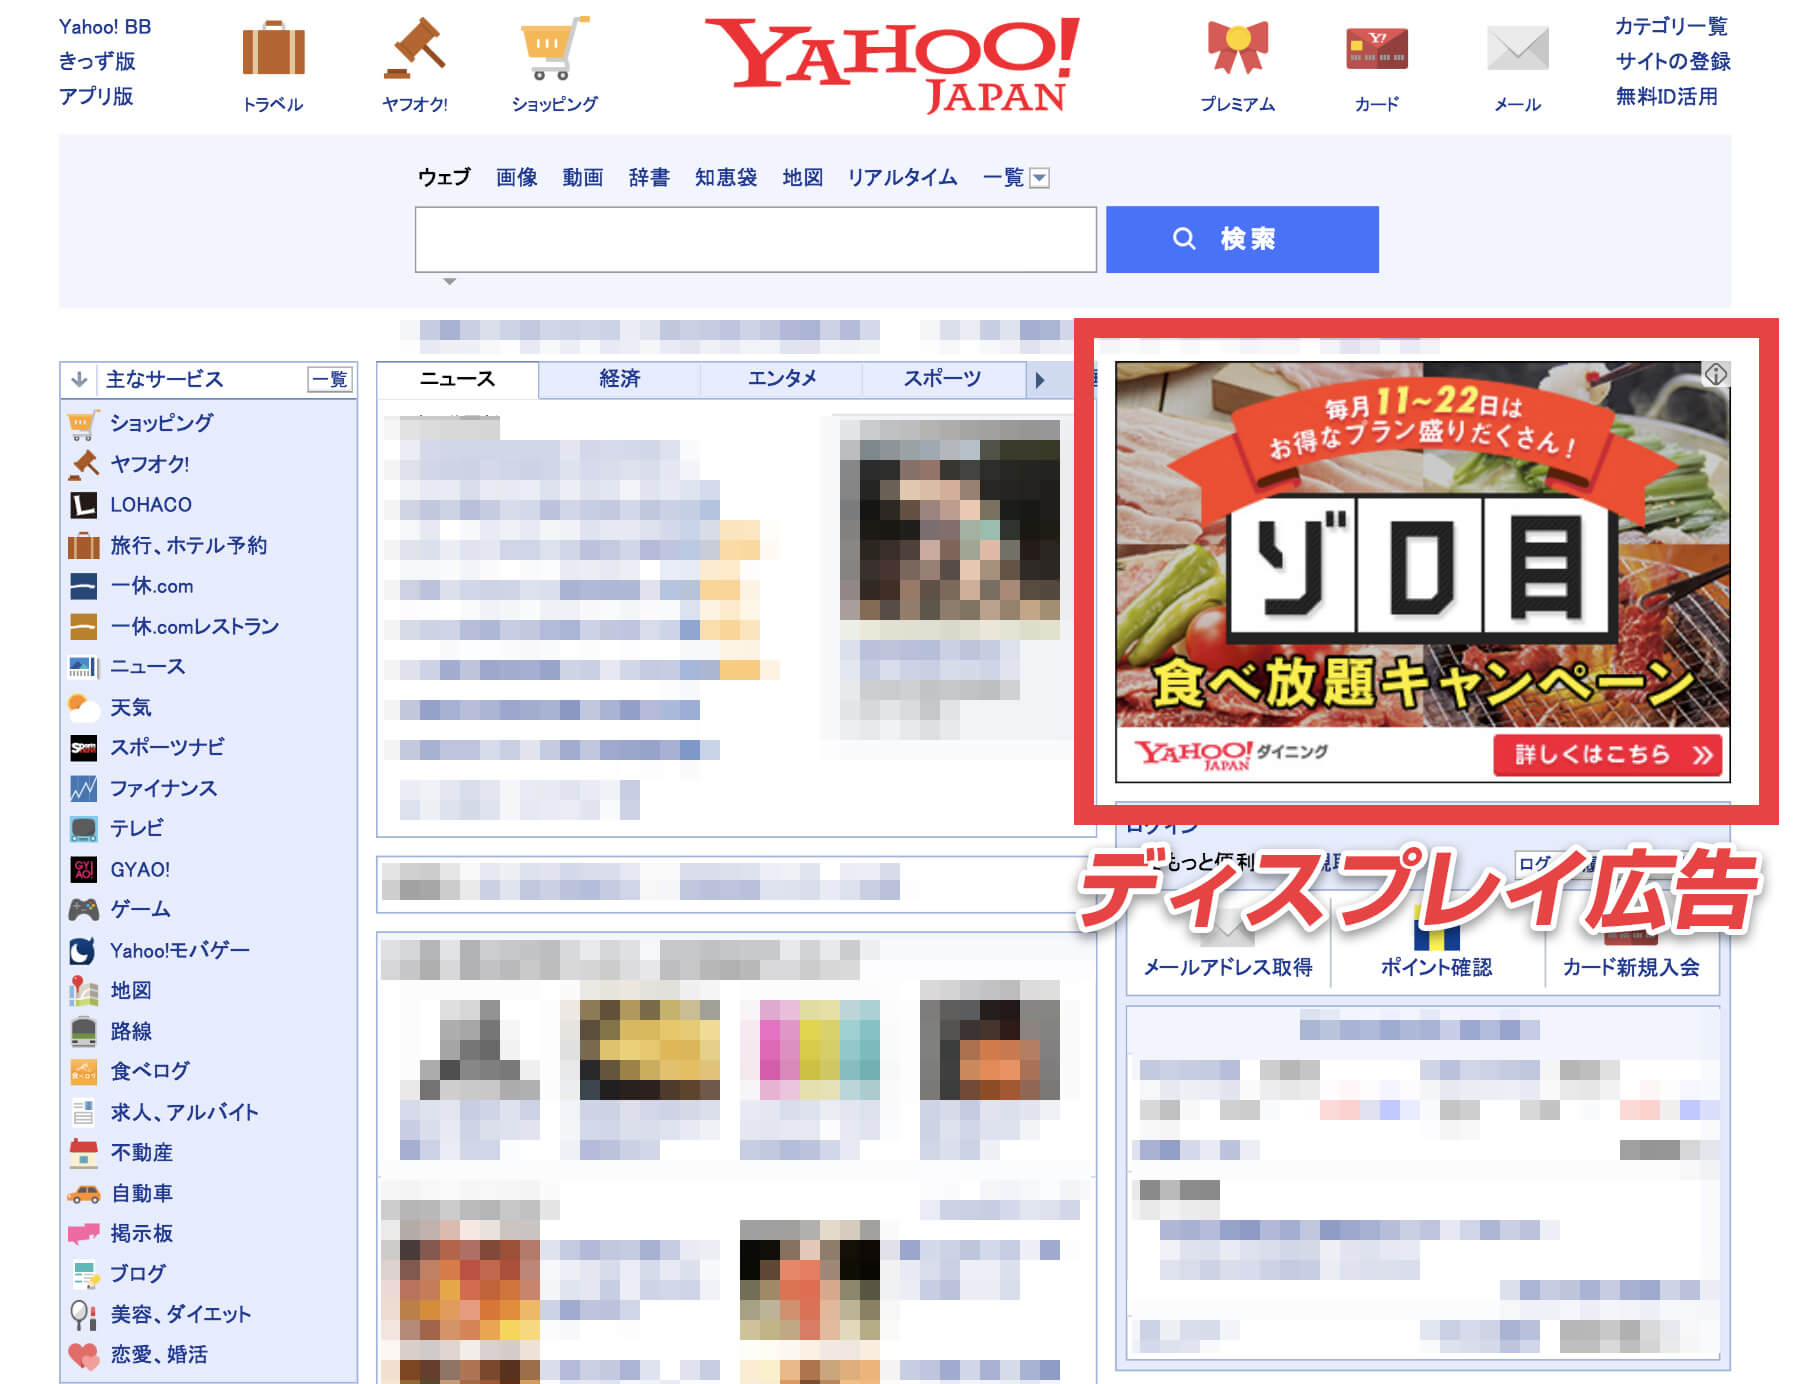1794x1384 pixels.
Task: Open 一休.comレストラン in services list
Action: [x=194, y=626]
